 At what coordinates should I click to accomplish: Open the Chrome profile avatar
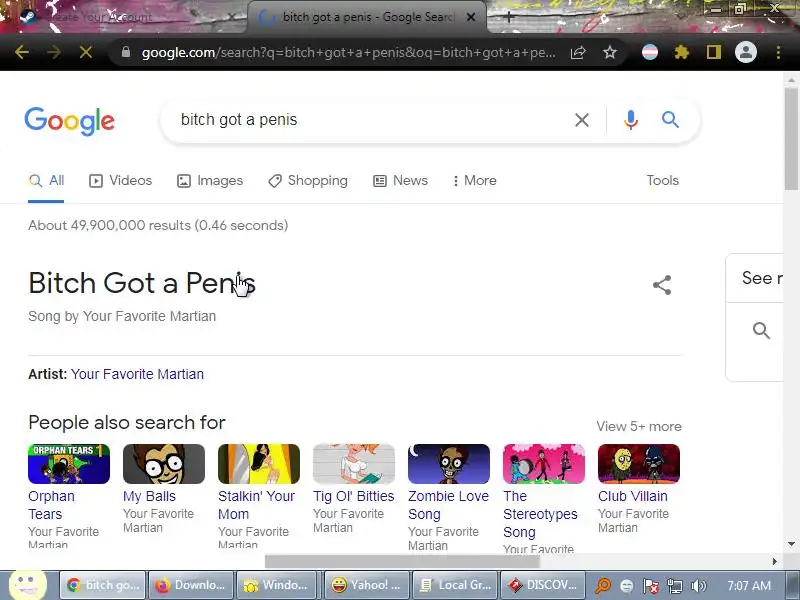click(745, 52)
